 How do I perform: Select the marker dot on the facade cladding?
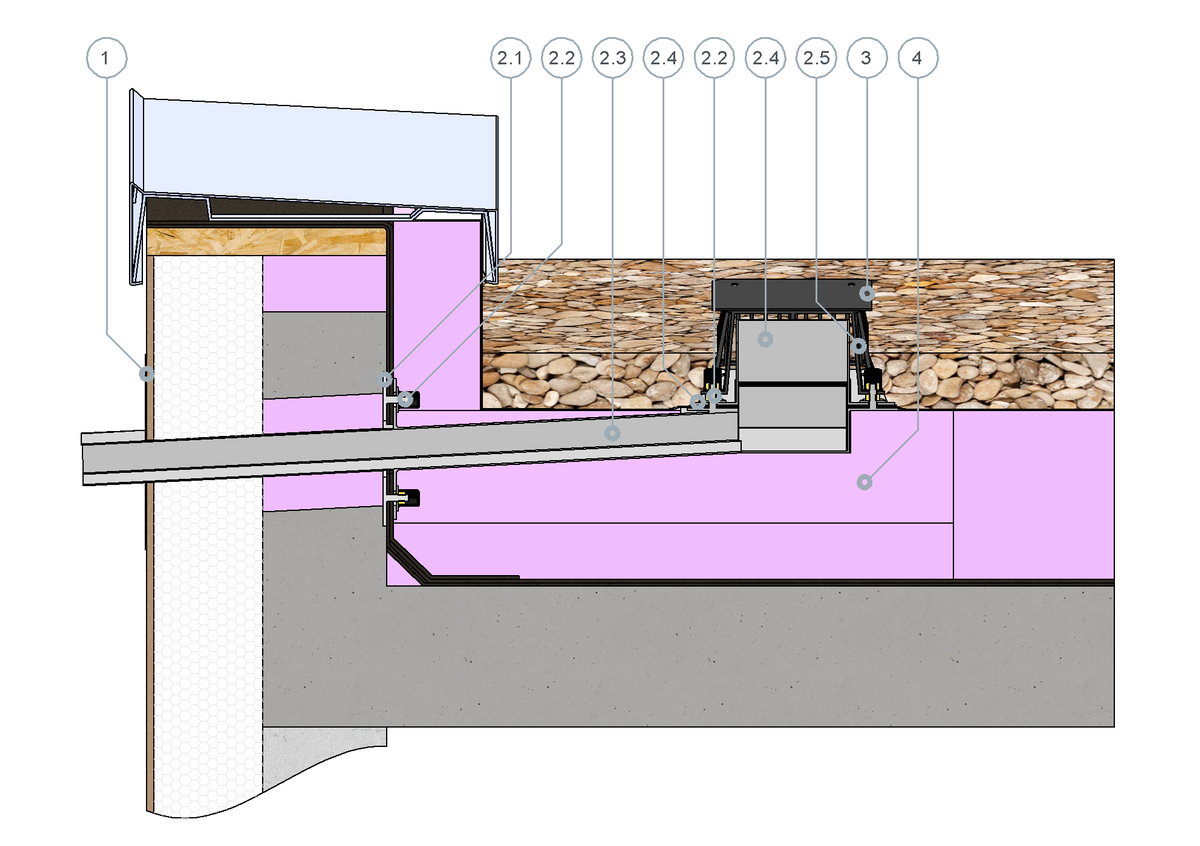point(146,375)
